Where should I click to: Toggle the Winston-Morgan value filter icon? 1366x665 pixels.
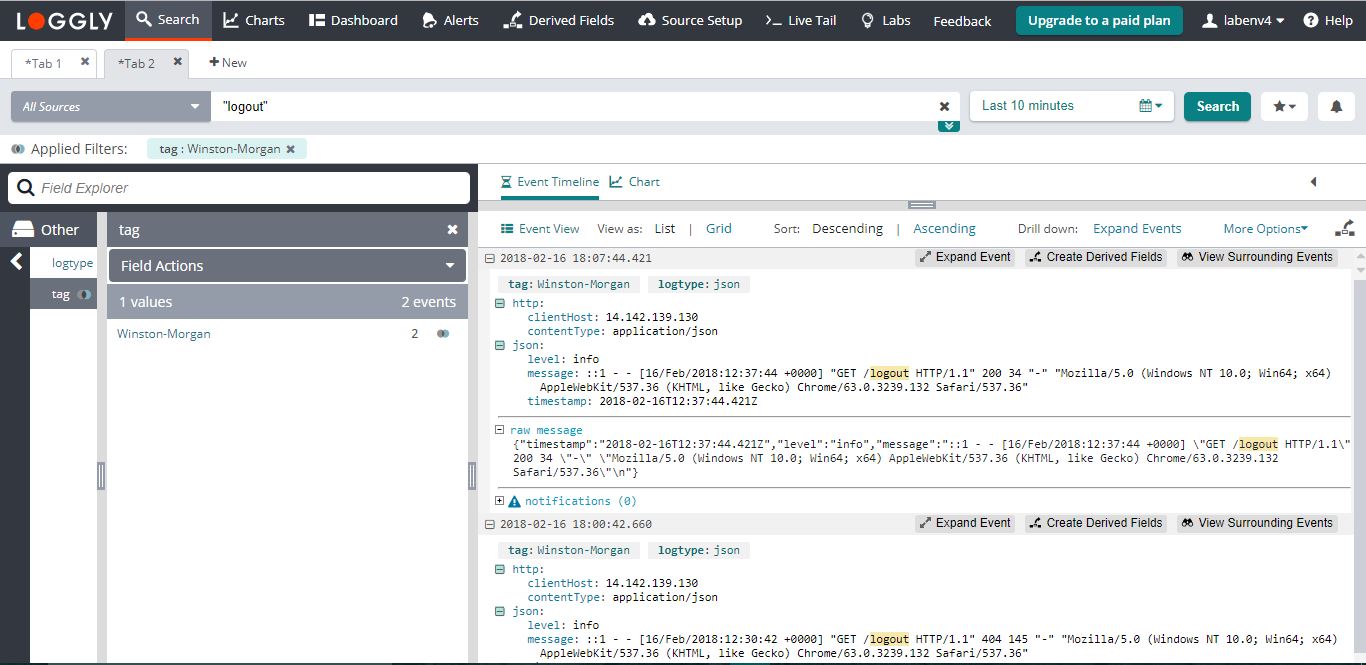pos(442,334)
